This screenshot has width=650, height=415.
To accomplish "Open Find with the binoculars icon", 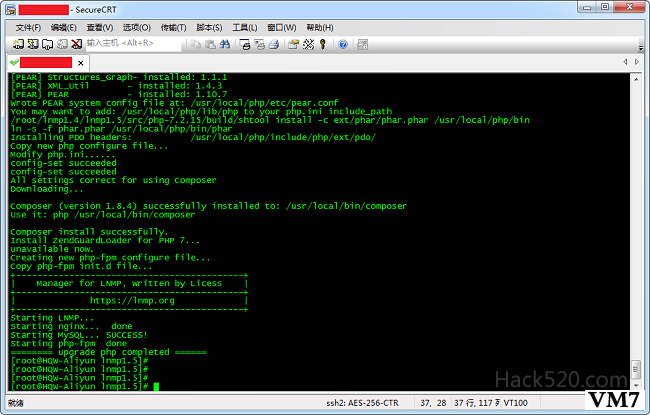I will pyautogui.click(x=225, y=44).
